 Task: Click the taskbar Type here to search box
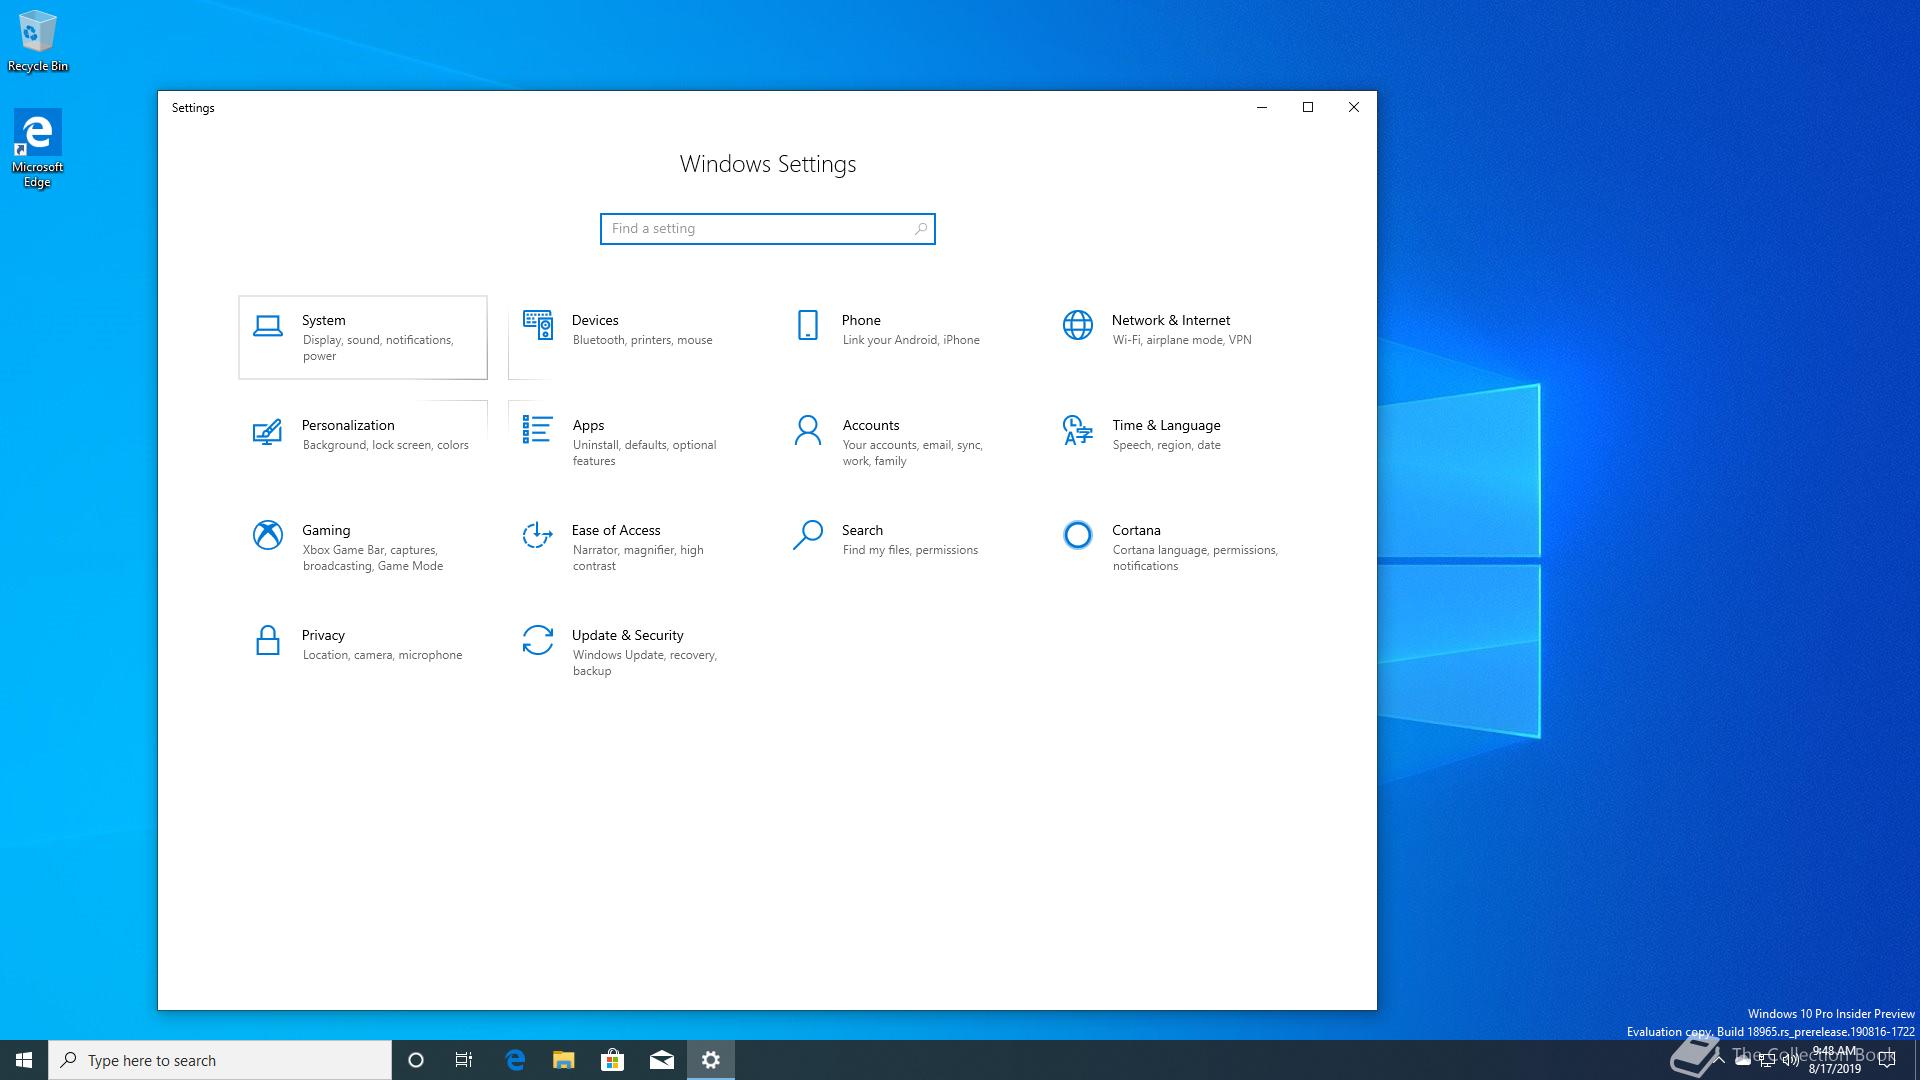220,1060
